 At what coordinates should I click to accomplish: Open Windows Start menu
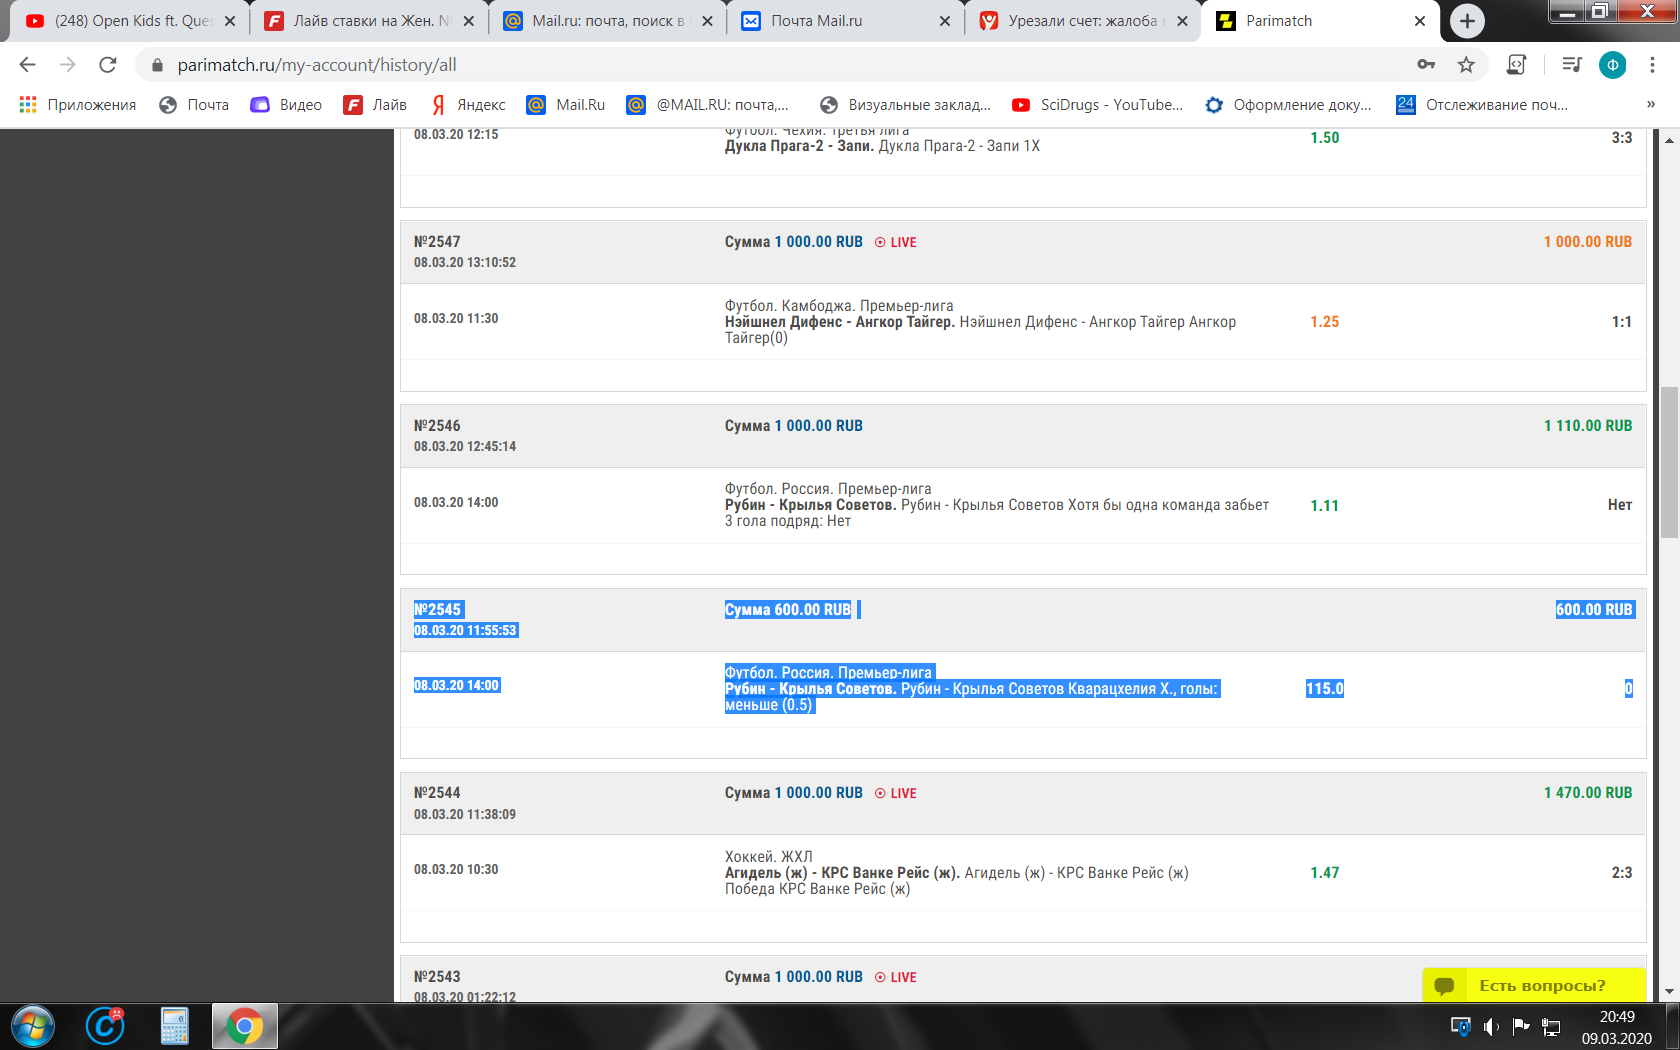[x=33, y=1026]
